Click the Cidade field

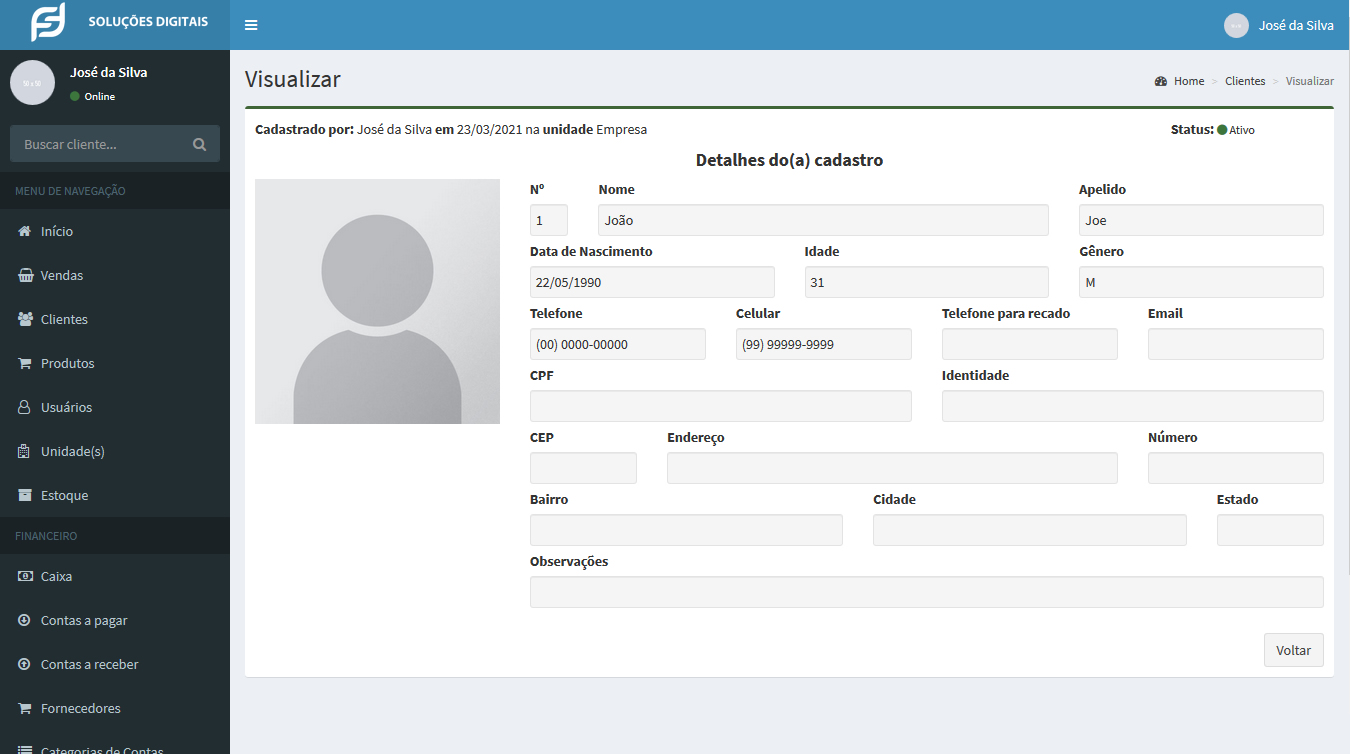[x=1030, y=530]
